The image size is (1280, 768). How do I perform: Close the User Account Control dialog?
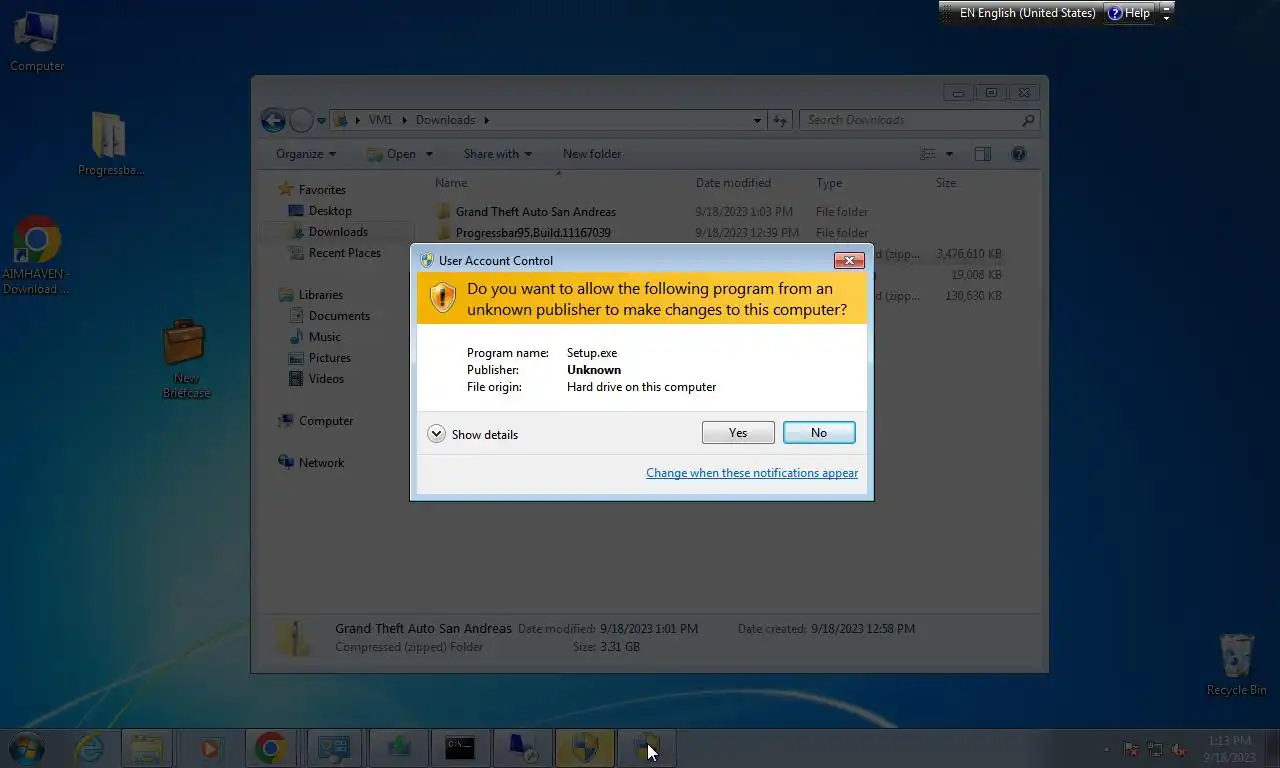848,260
